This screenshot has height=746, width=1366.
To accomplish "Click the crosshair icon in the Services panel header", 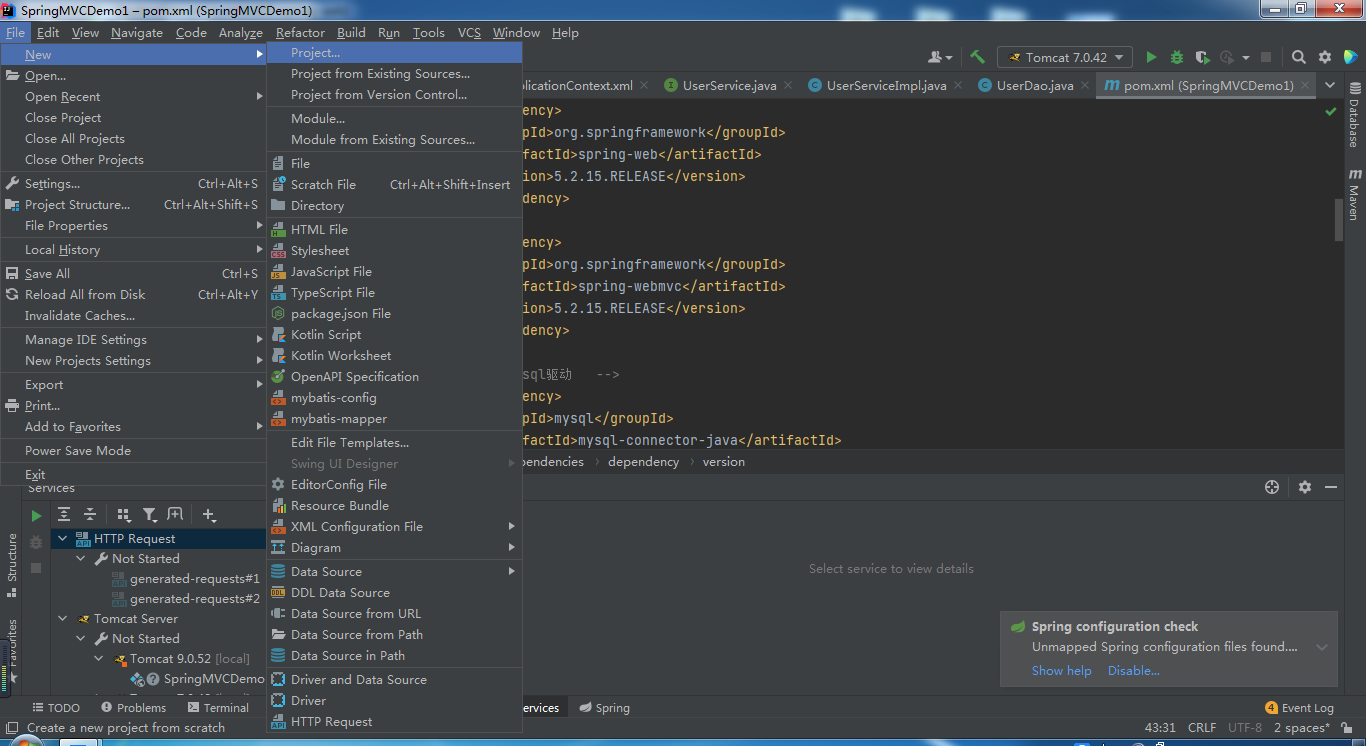I will click(1272, 487).
